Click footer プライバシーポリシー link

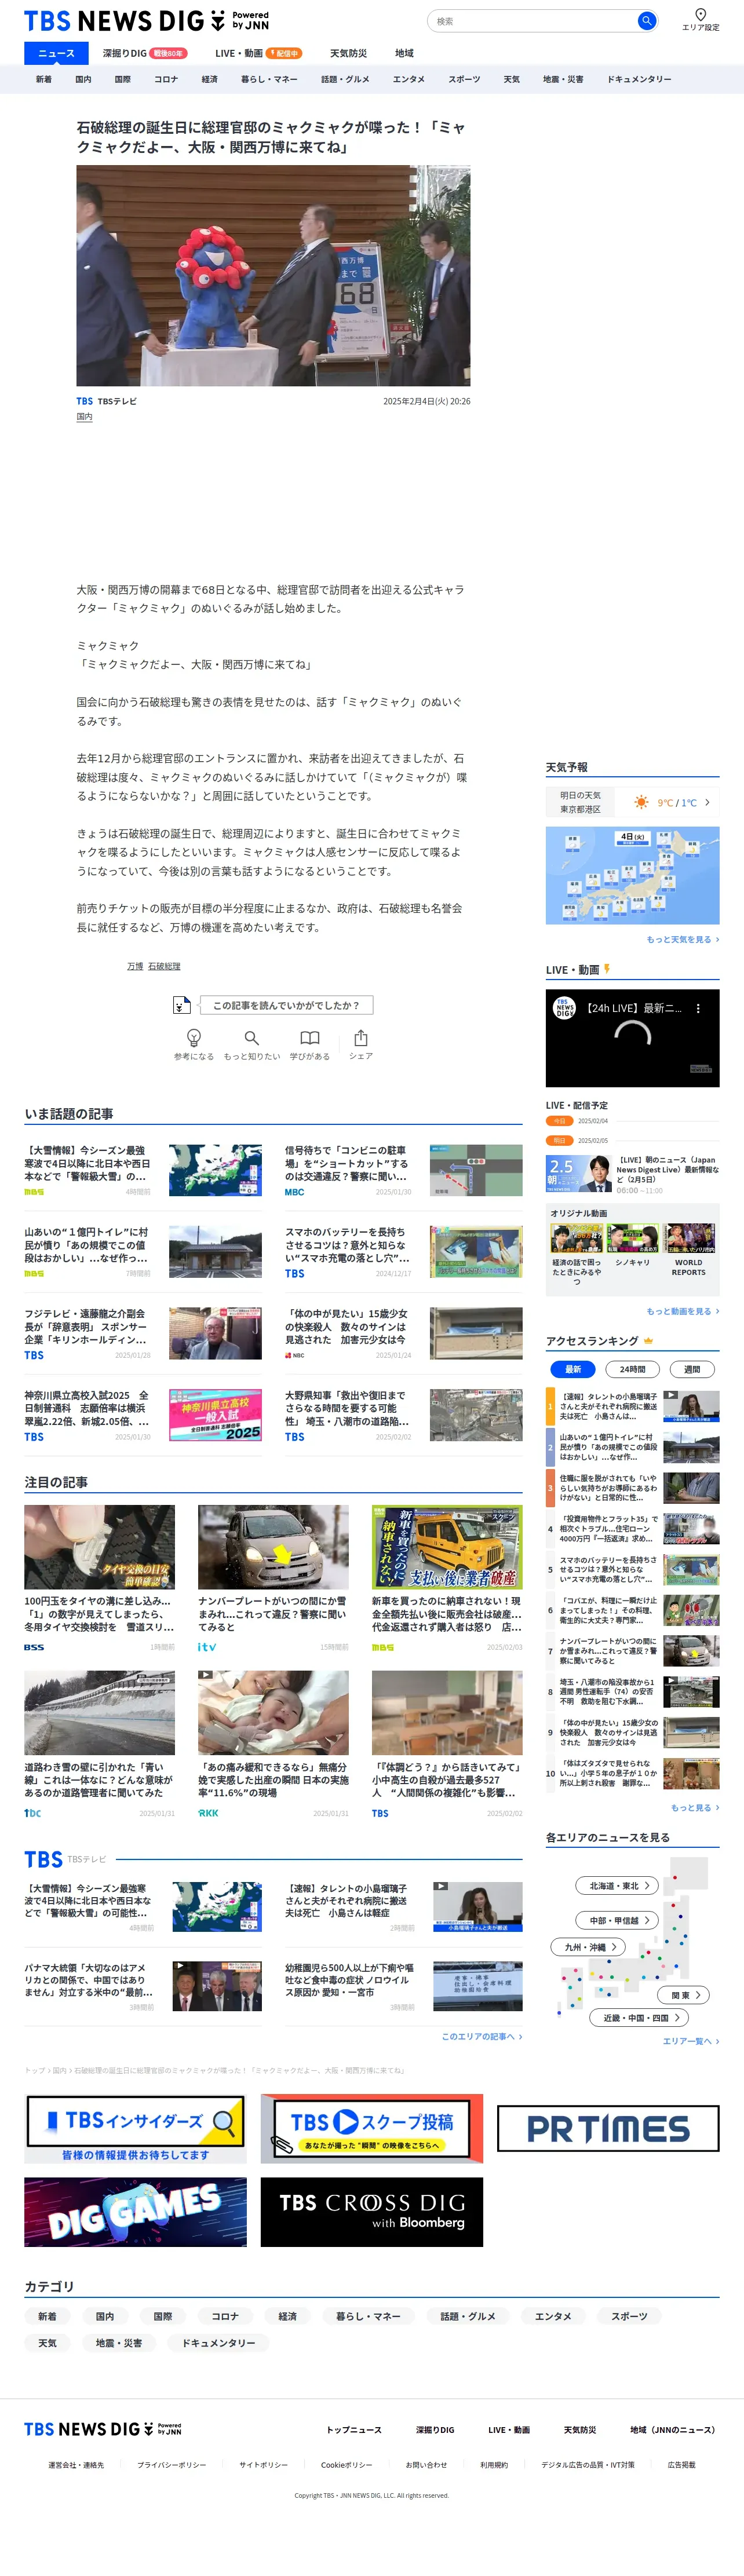click(x=171, y=2465)
